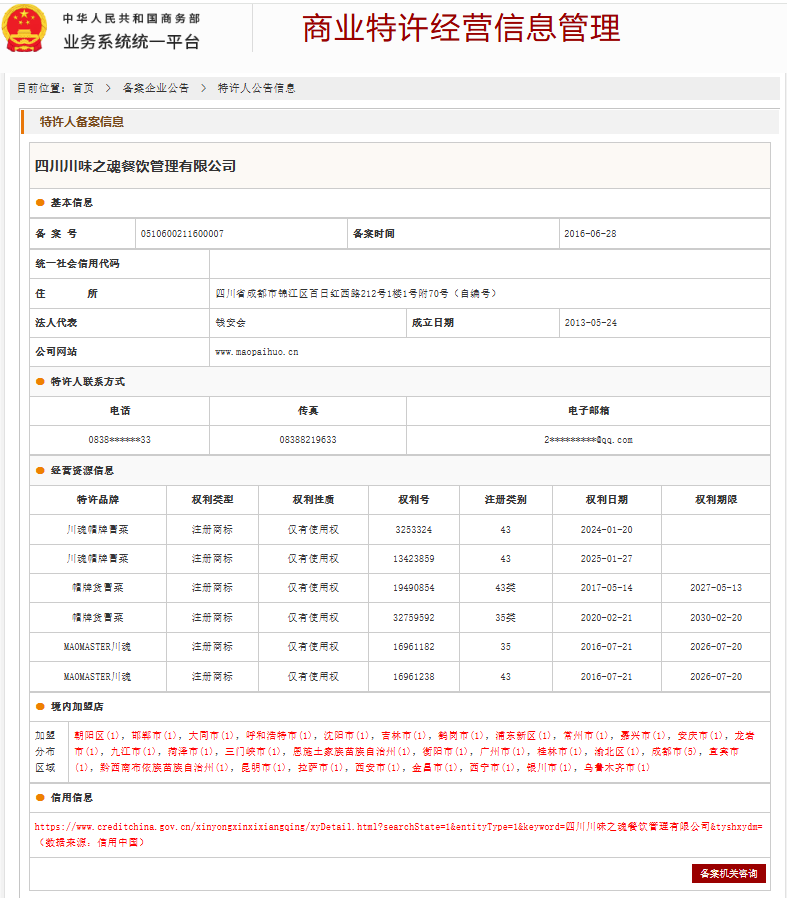Click right number 3253324

click(414, 530)
